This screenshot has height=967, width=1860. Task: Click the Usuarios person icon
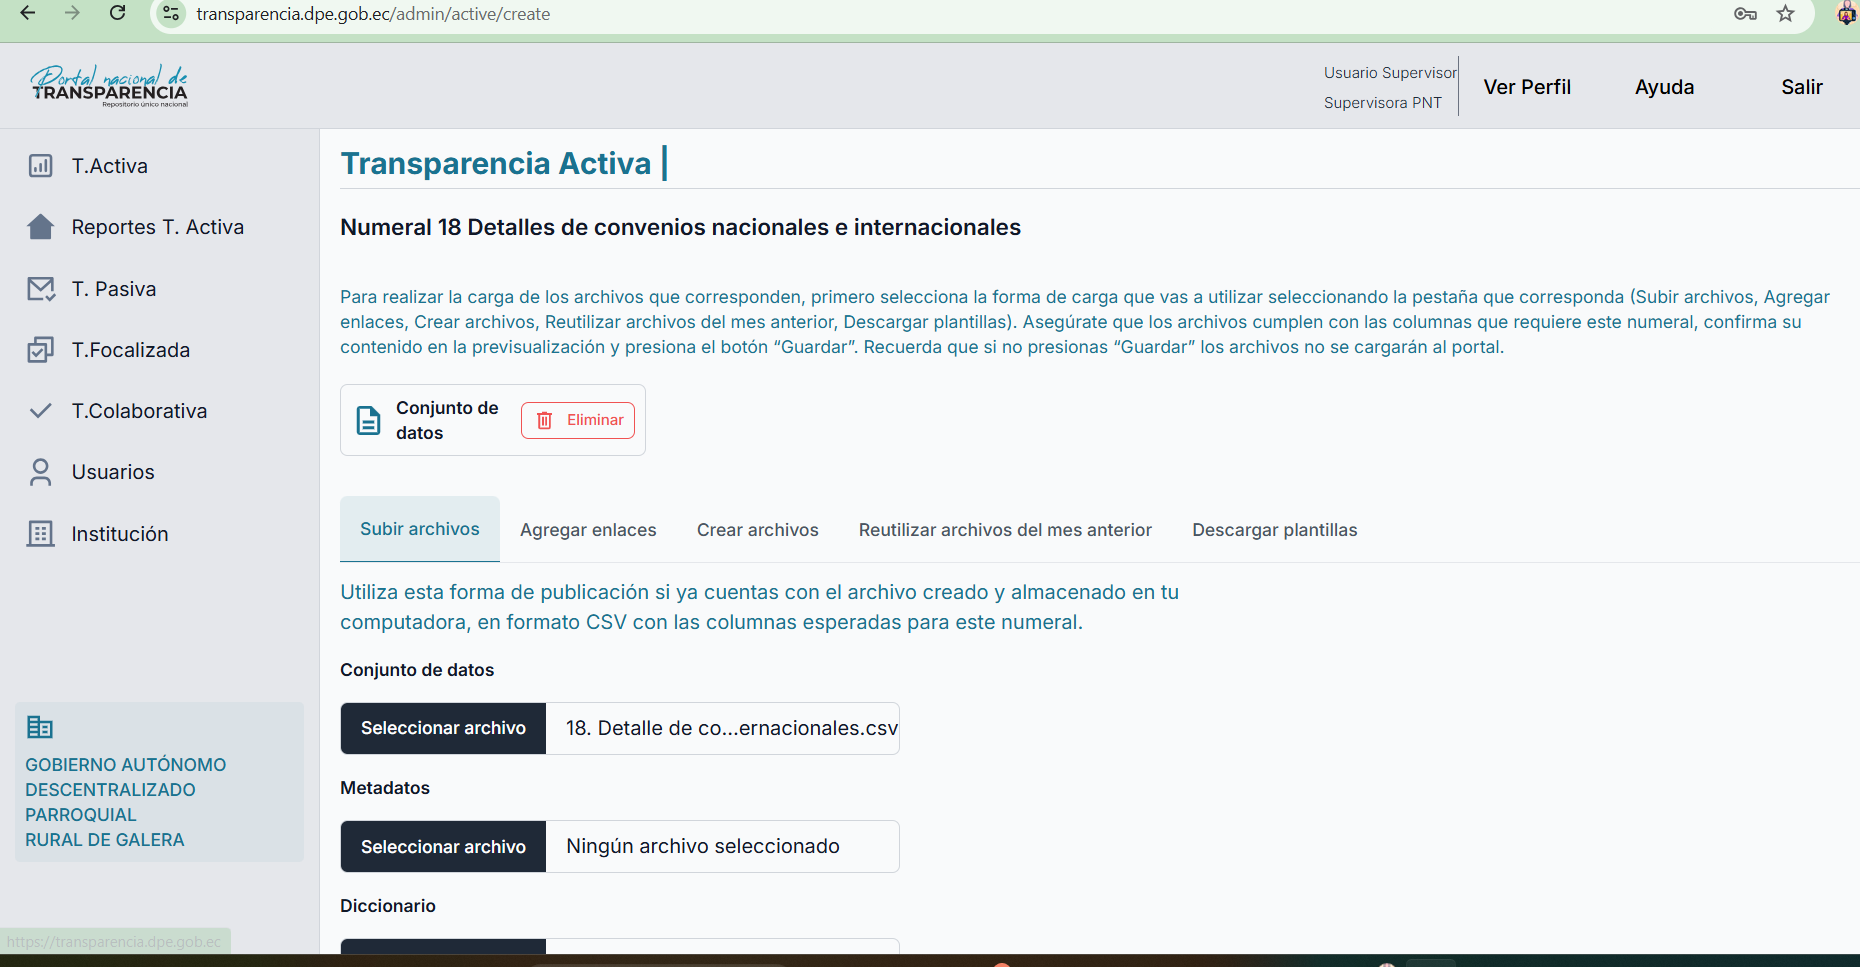click(40, 472)
